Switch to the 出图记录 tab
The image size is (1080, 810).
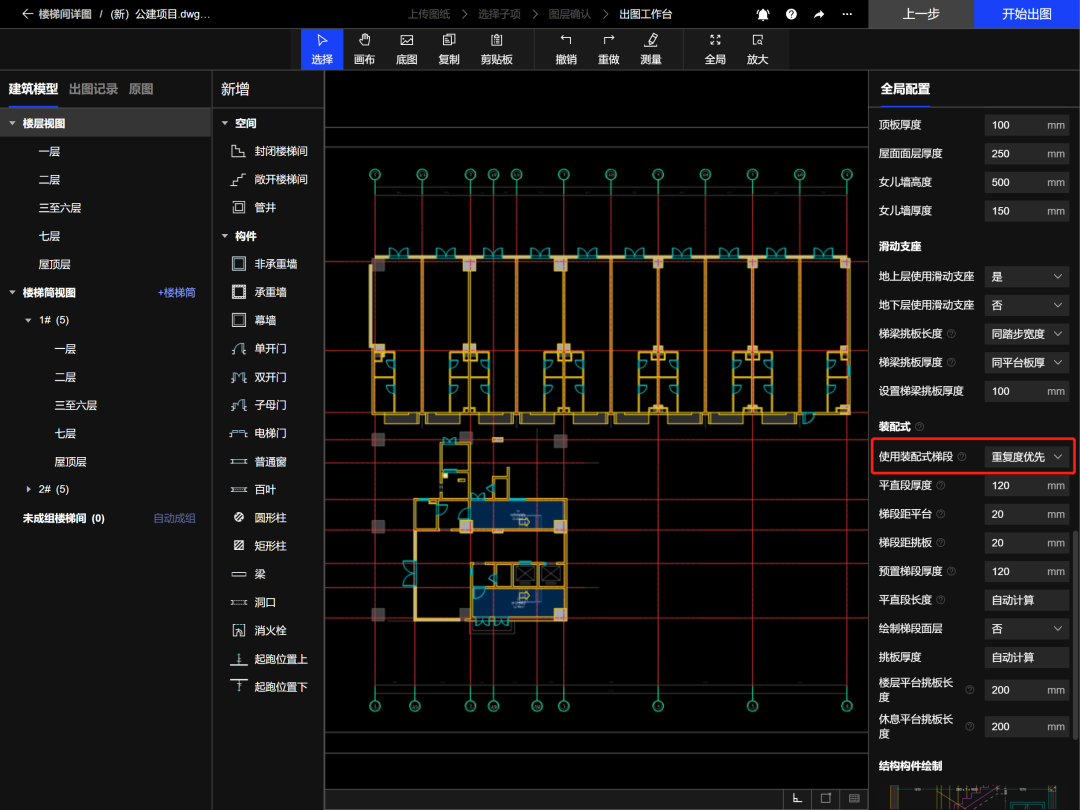93,89
